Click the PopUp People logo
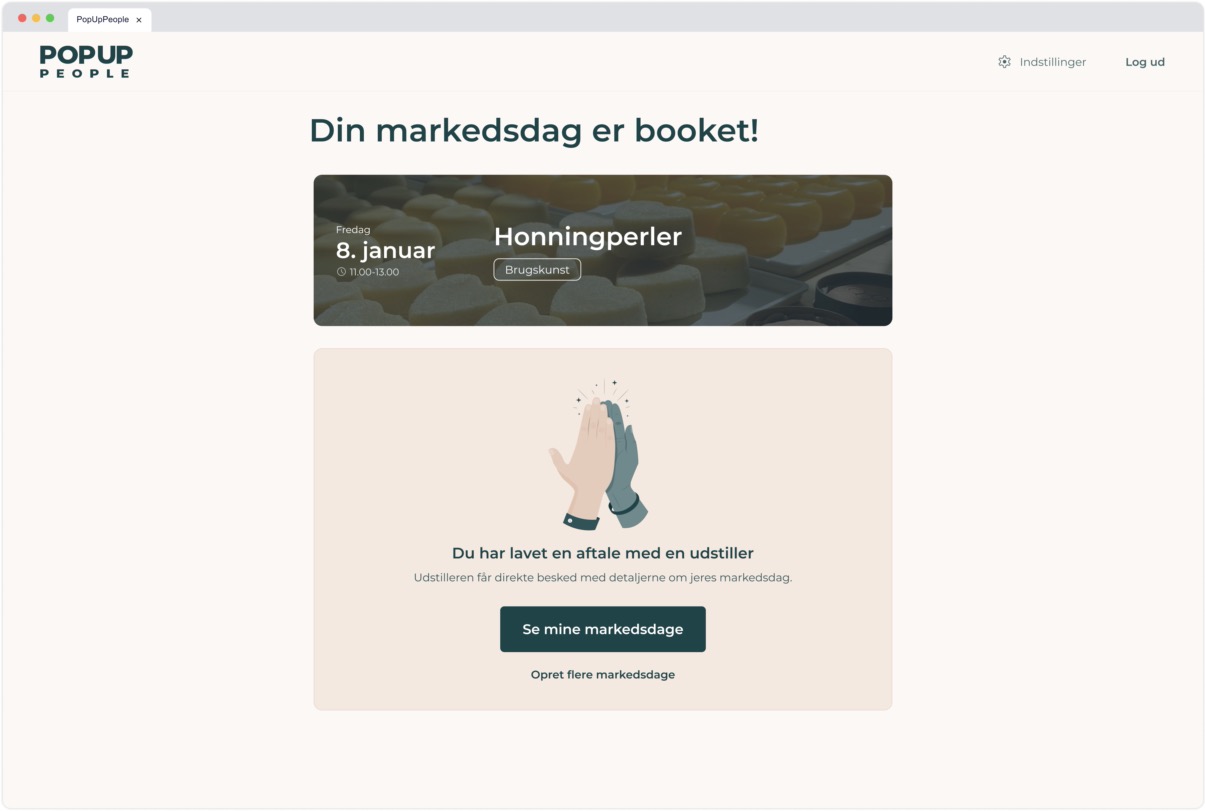The image size is (1205, 811). pyautogui.click(x=86, y=61)
